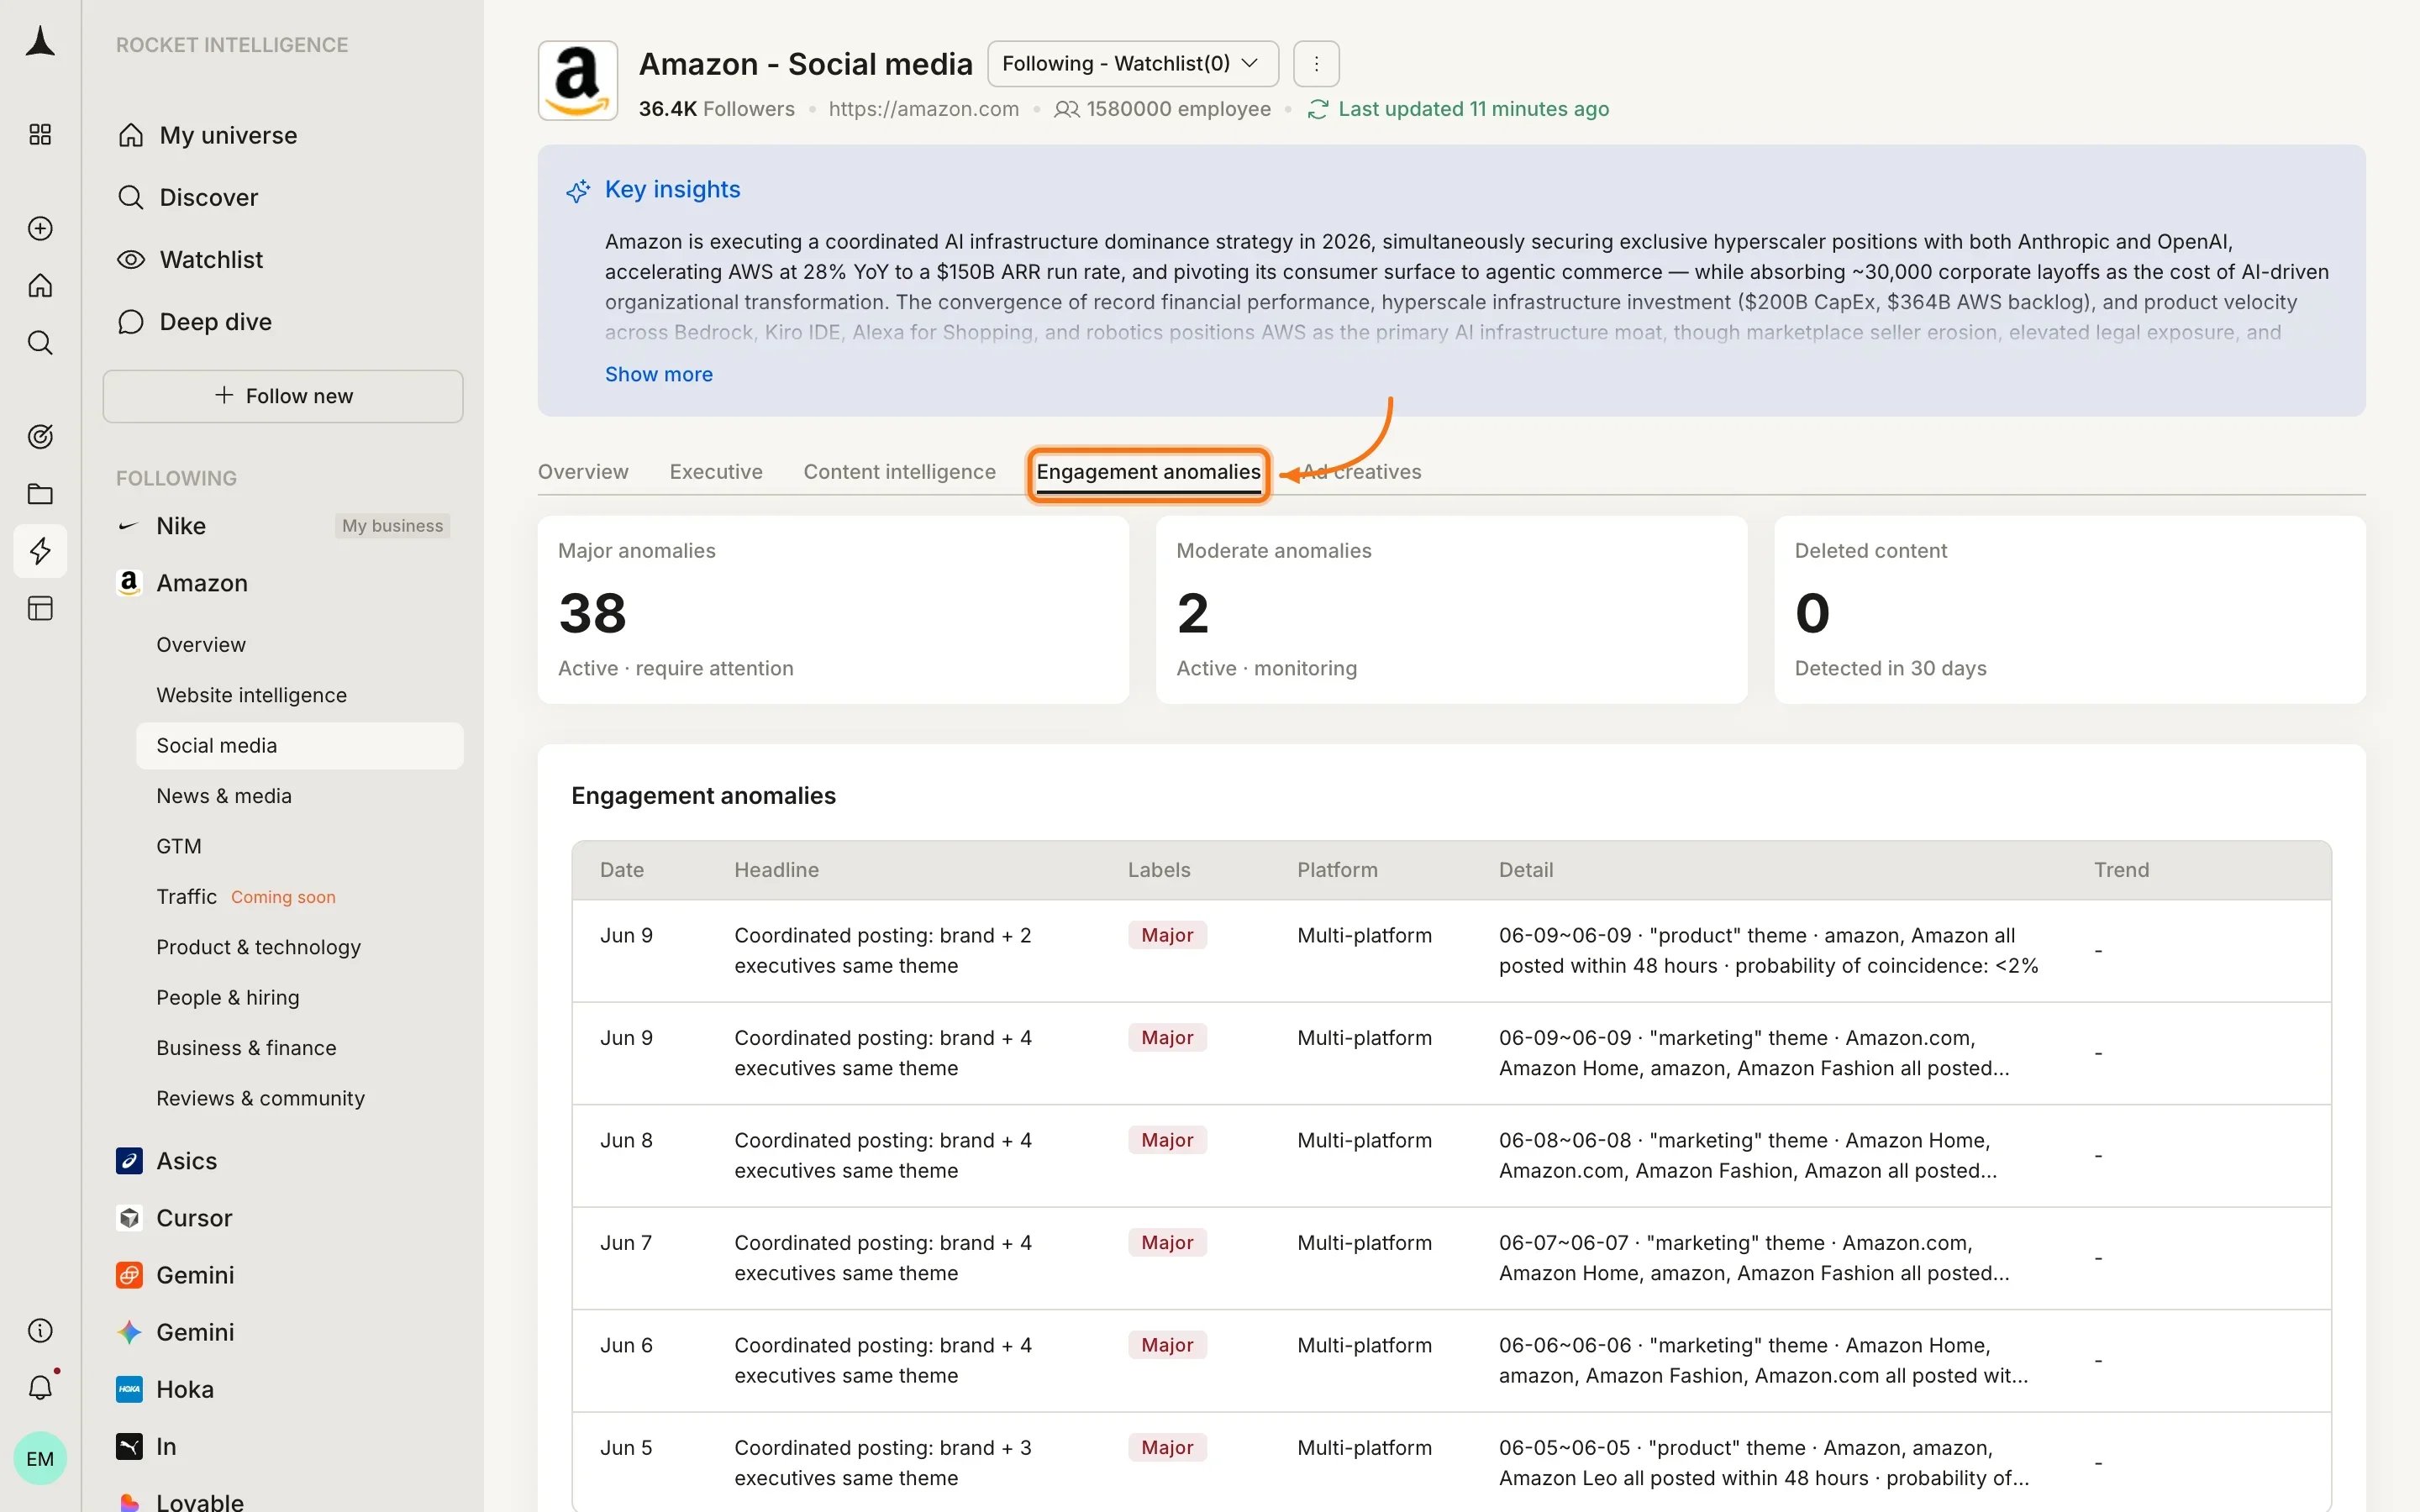
Task: Click the multicolor star Gemini icon
Action: pyautogui.click(x=129, y=1331)
